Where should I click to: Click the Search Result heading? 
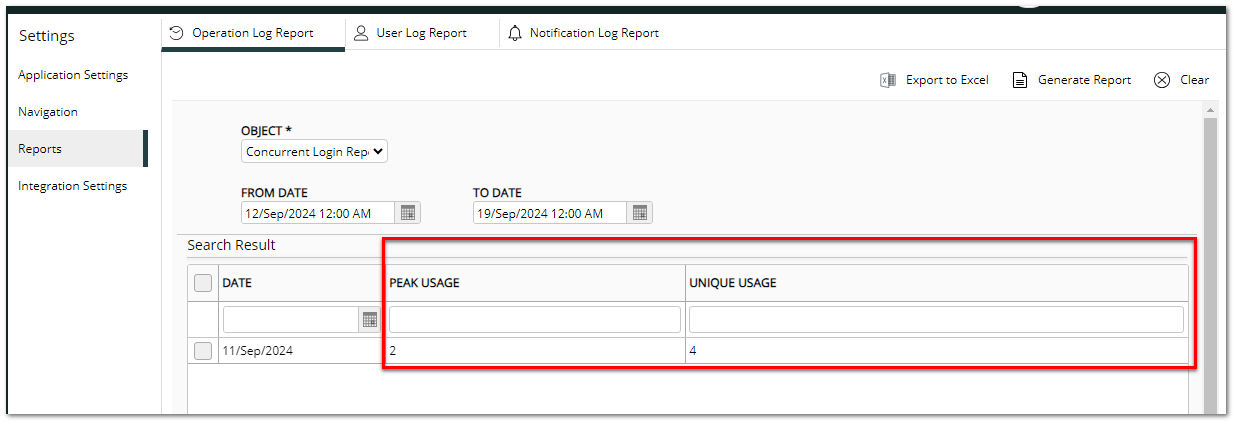click(x=232, y=245)
